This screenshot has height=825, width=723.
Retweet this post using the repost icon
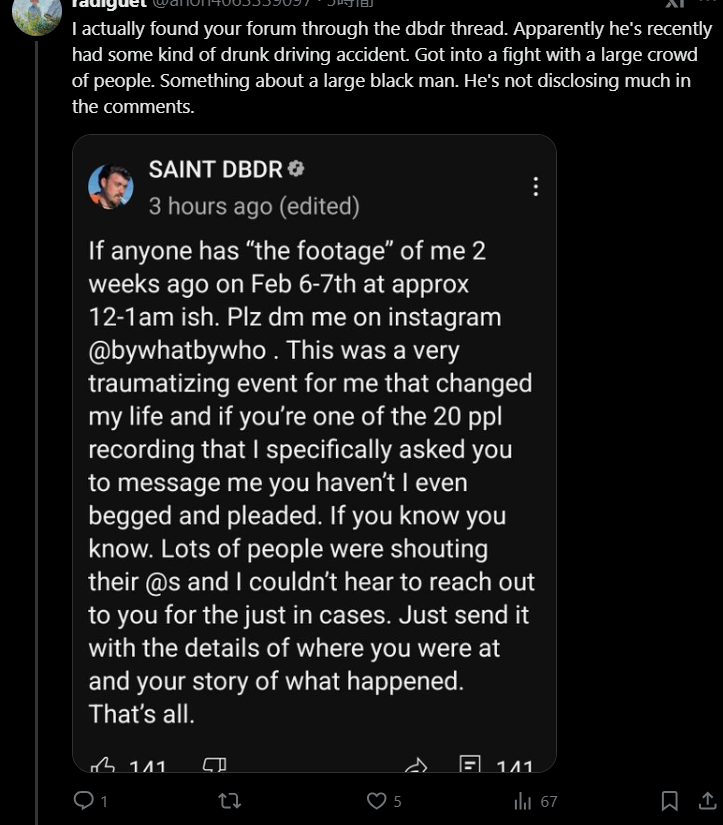pyautogui.click(x=229, y=800)
